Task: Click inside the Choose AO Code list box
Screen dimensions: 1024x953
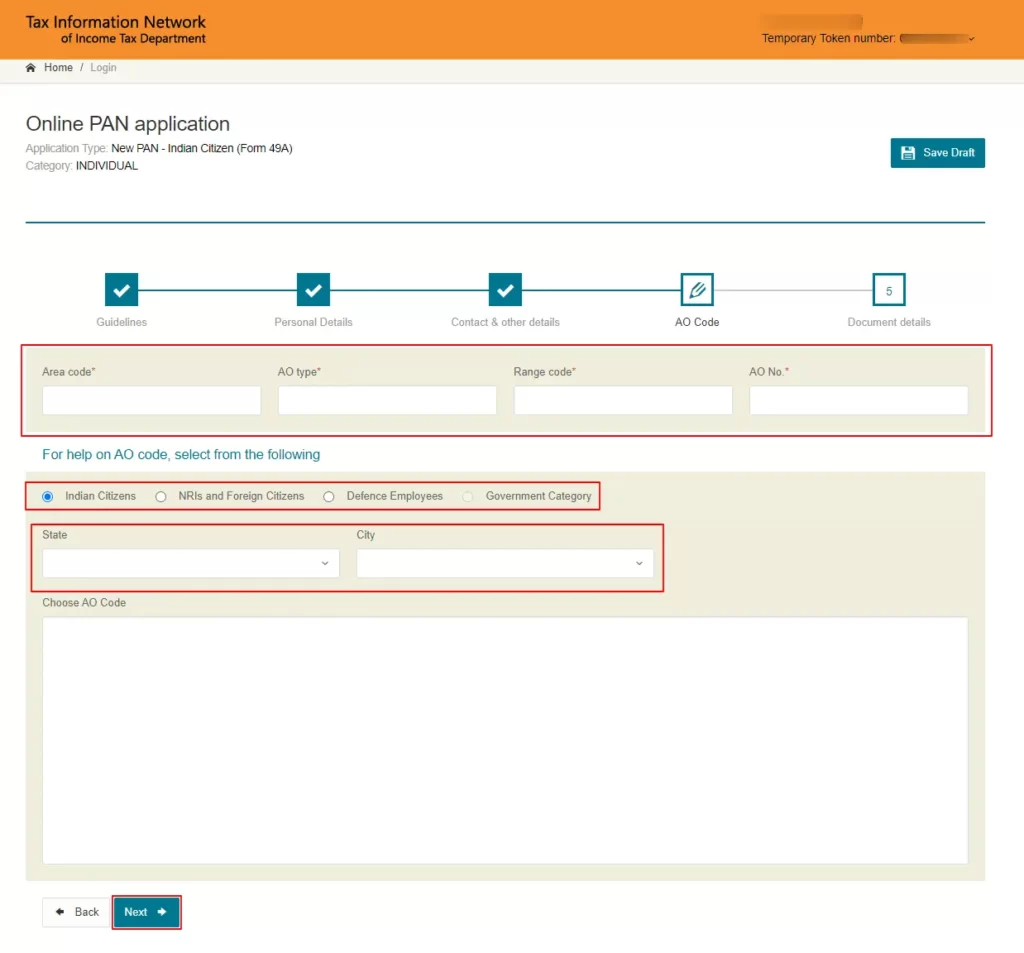Action: point(505,741)
